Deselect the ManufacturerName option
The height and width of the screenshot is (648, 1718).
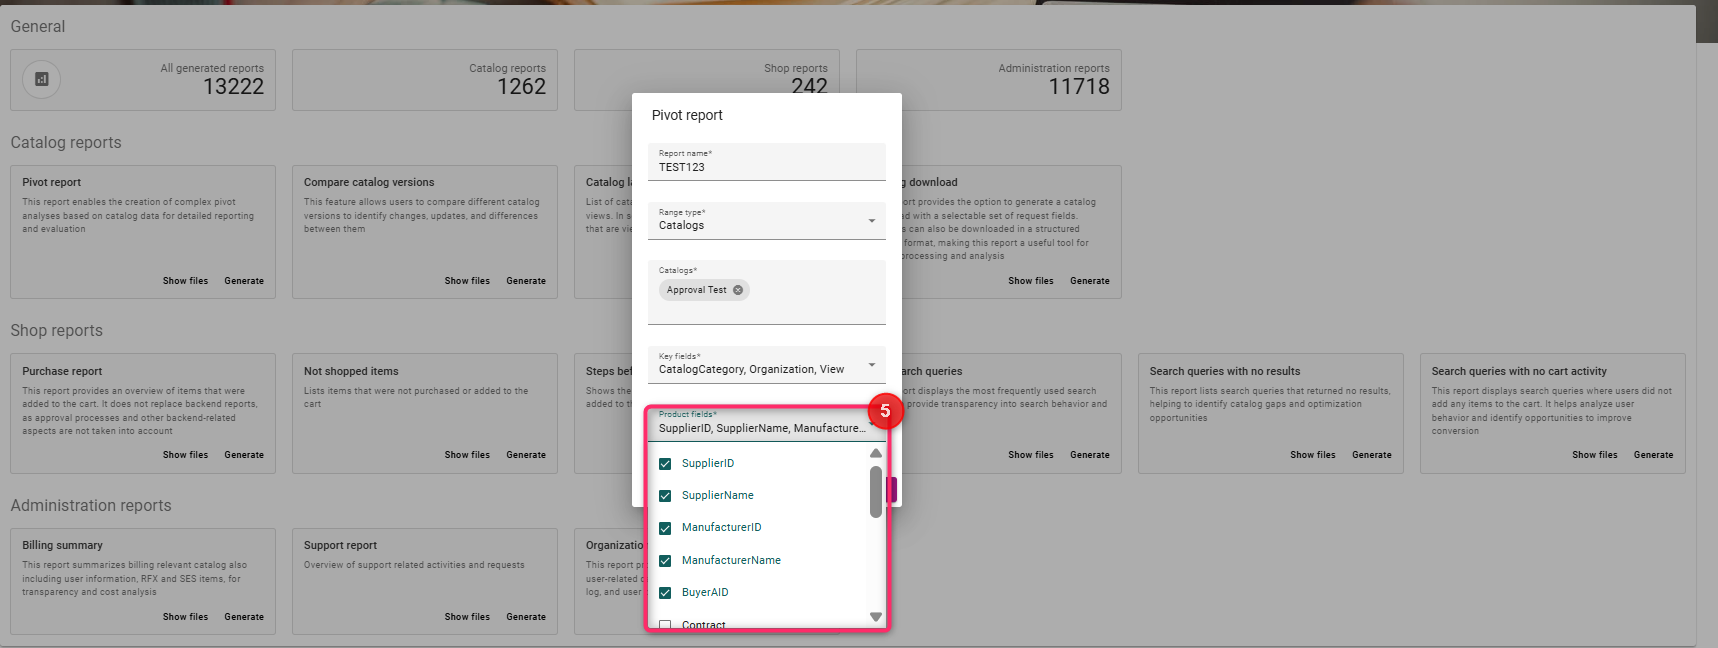click(x=665, y=561)
